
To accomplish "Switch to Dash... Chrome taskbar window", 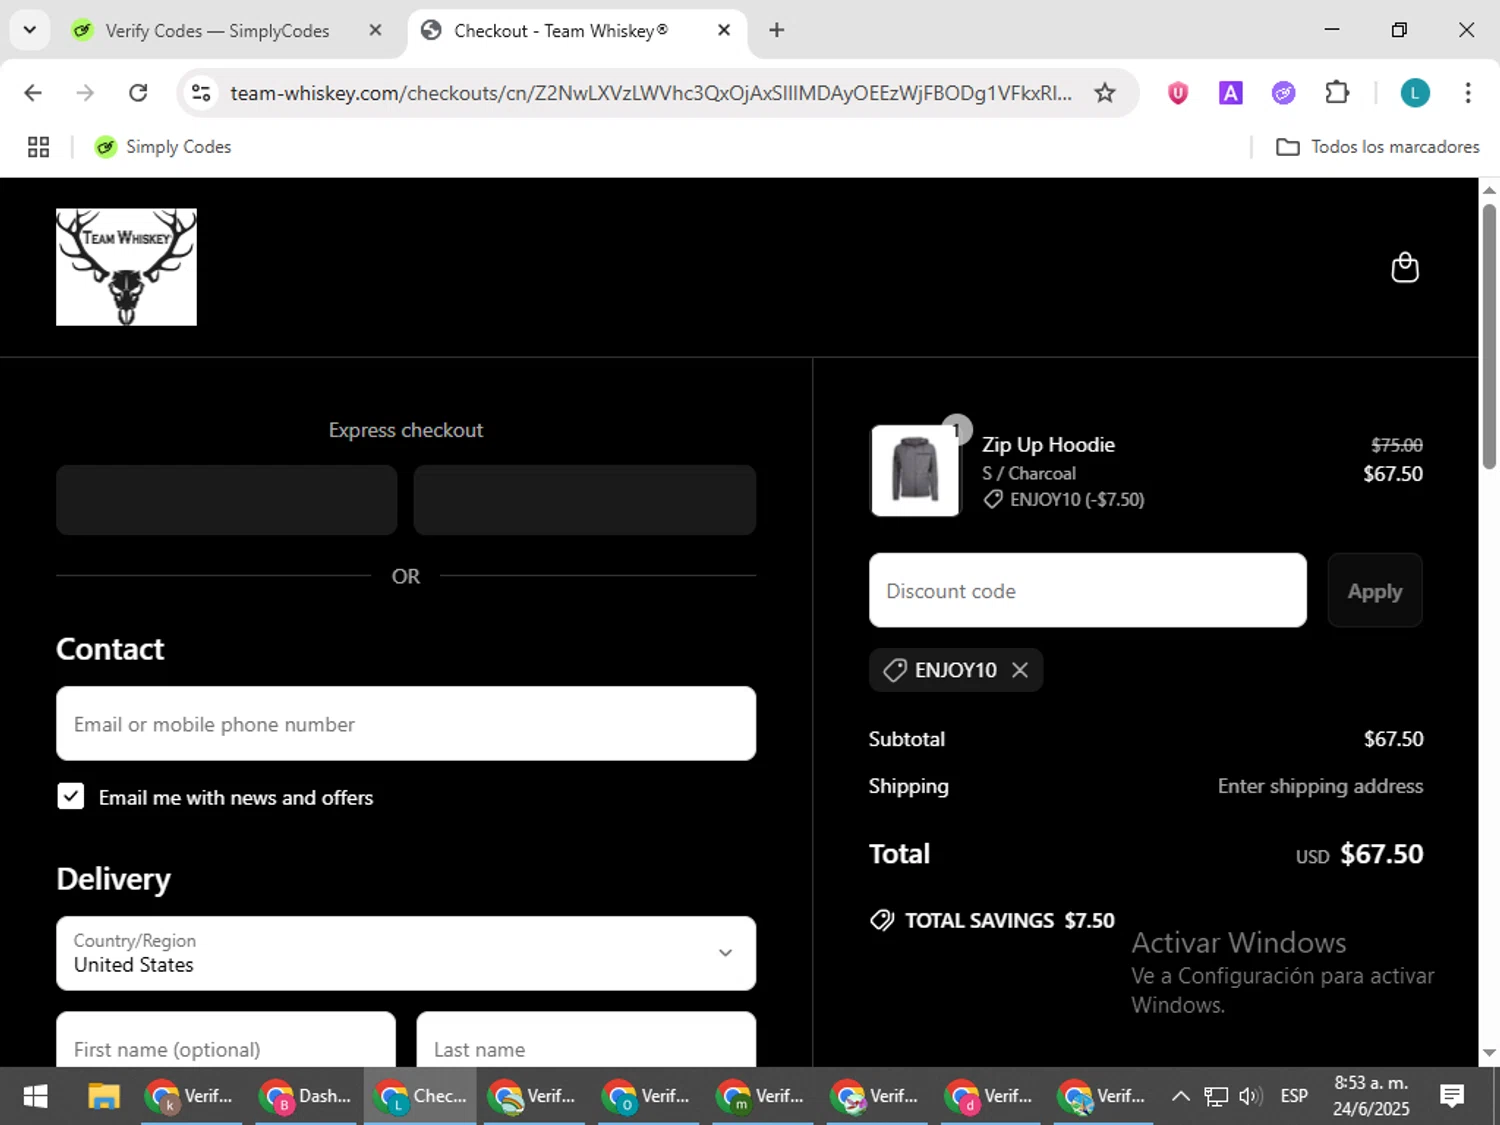I will [x=306, y=1097].
